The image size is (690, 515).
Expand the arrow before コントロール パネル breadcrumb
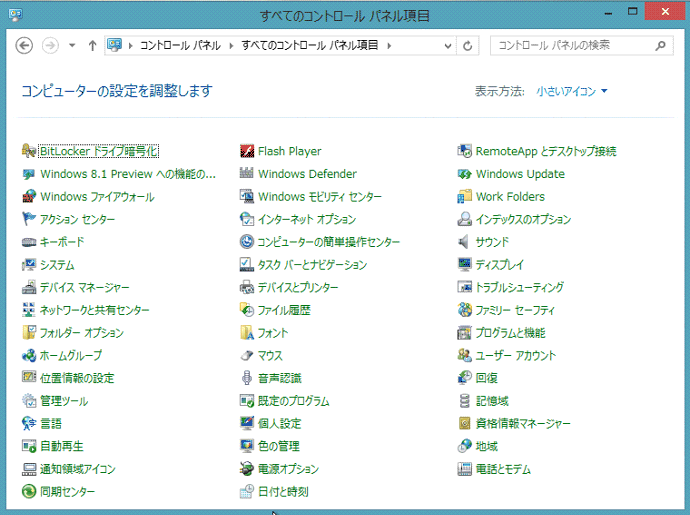click(x=131, y=45)
